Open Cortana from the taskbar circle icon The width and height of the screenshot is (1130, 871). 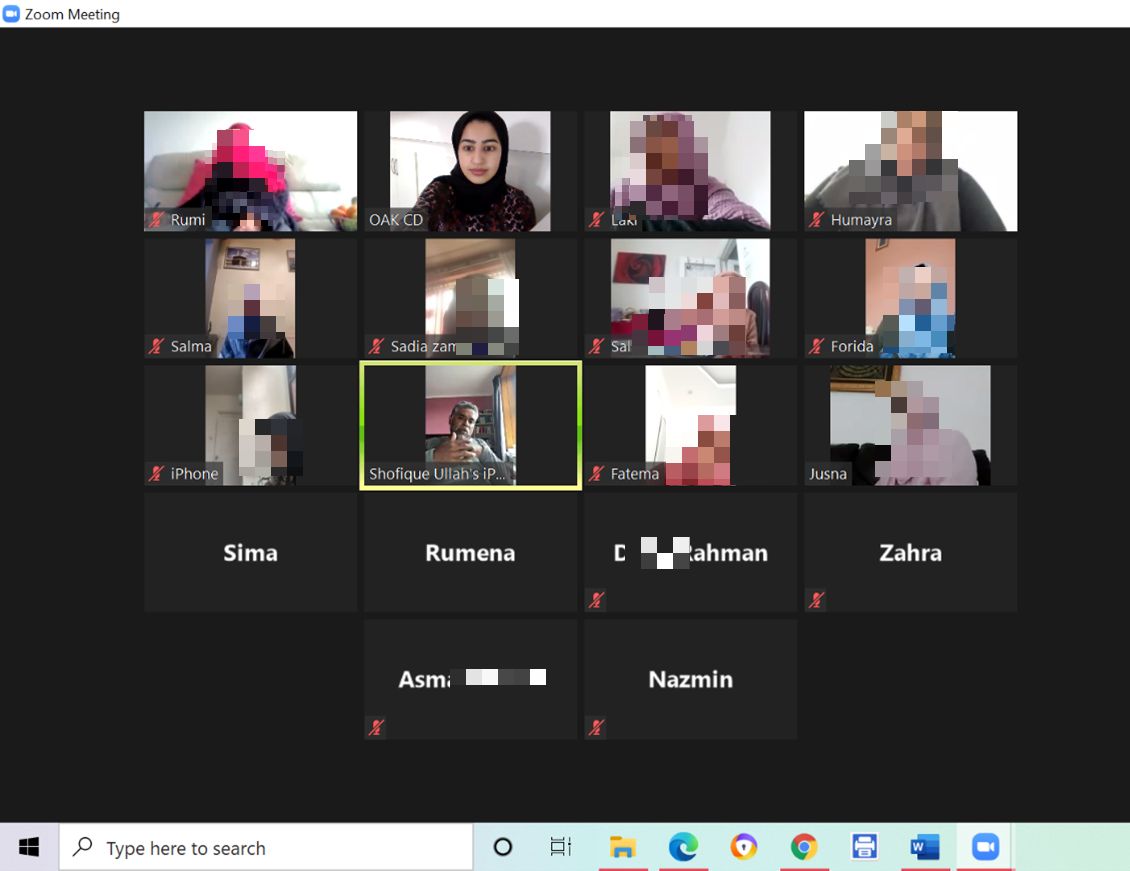502,847
